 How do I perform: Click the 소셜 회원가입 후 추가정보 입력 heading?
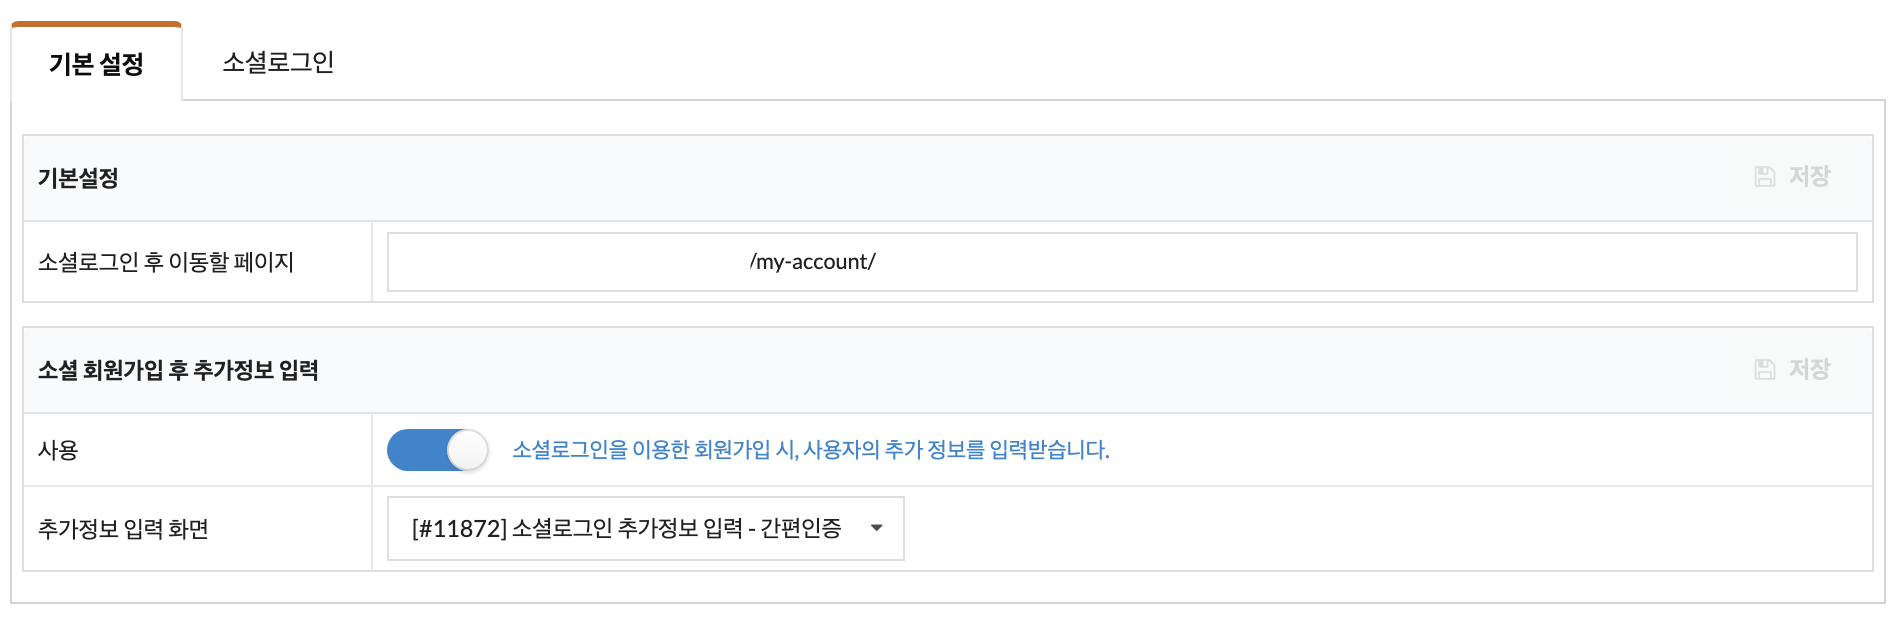tap(178, 370)
